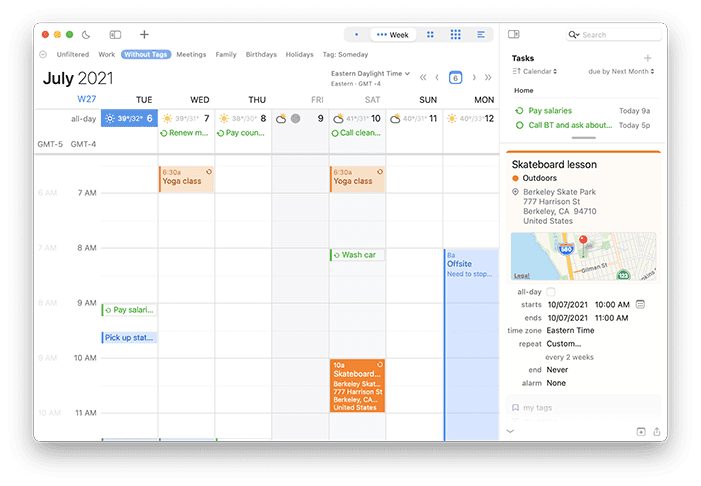Viewport: 701px width, 486px height.
Task: Mark Call BT task complete
Action: tap(519, 125)
